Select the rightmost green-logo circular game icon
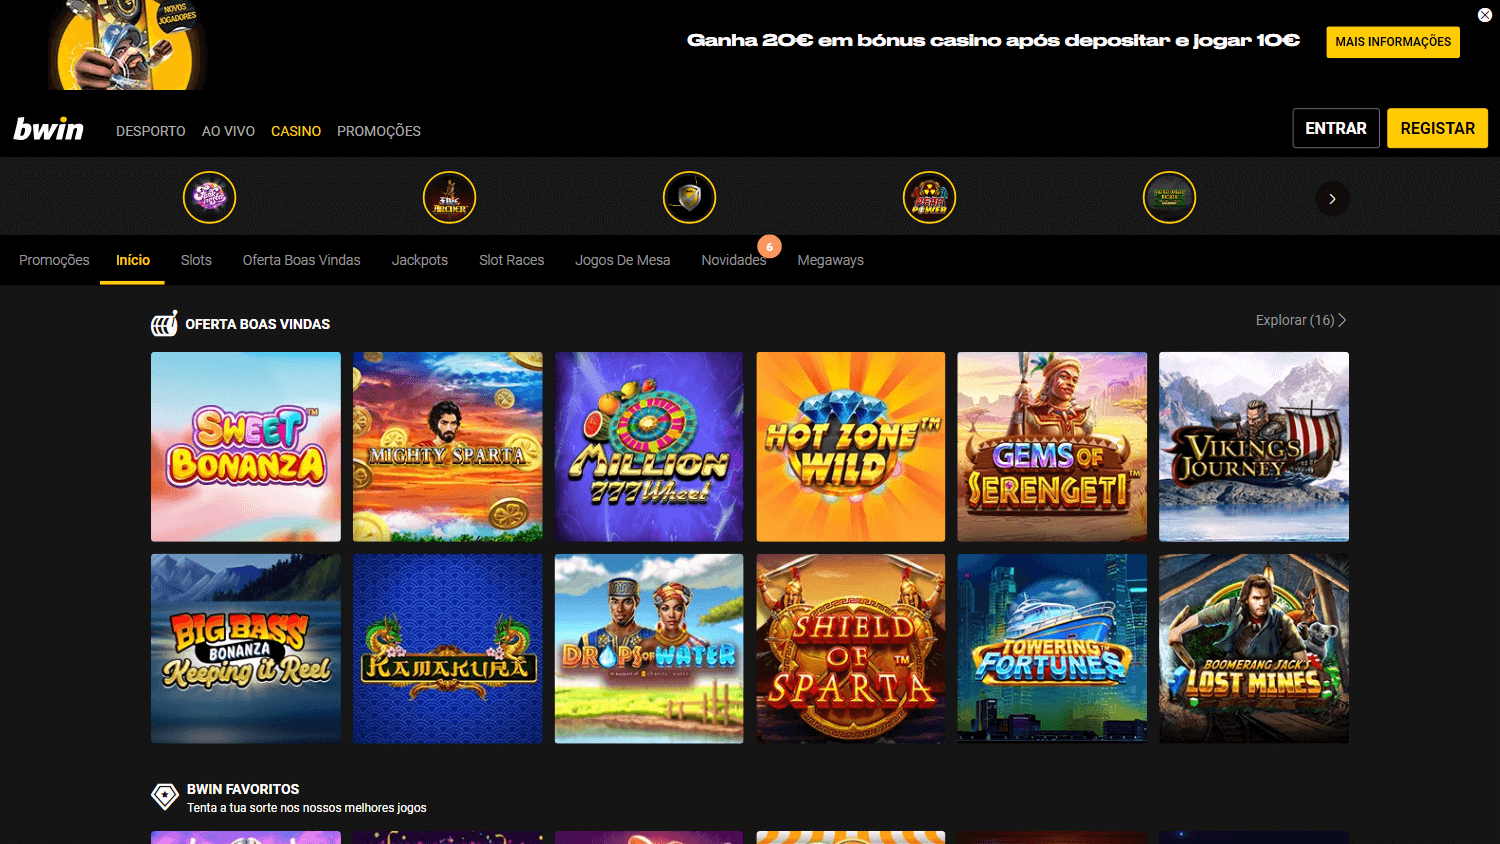 (1169, 197)
